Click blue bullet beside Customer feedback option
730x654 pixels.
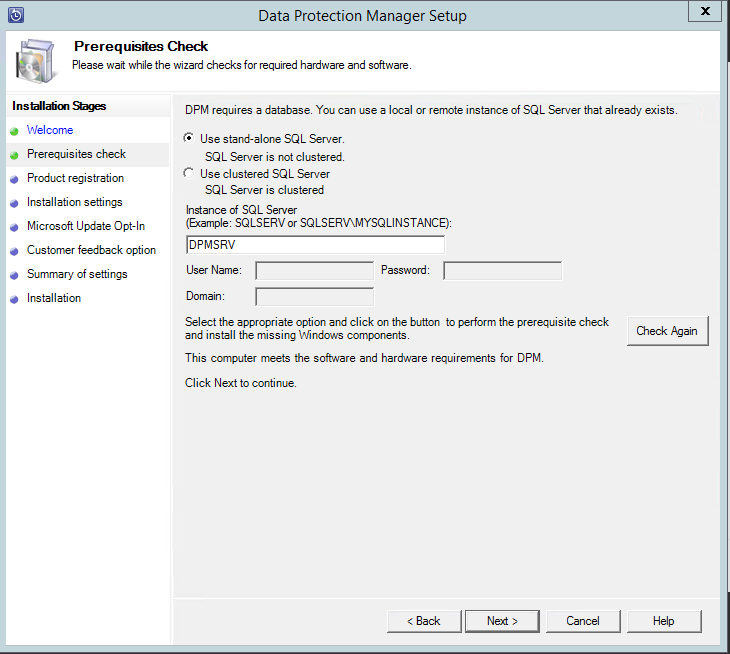(x=14, y=251)
